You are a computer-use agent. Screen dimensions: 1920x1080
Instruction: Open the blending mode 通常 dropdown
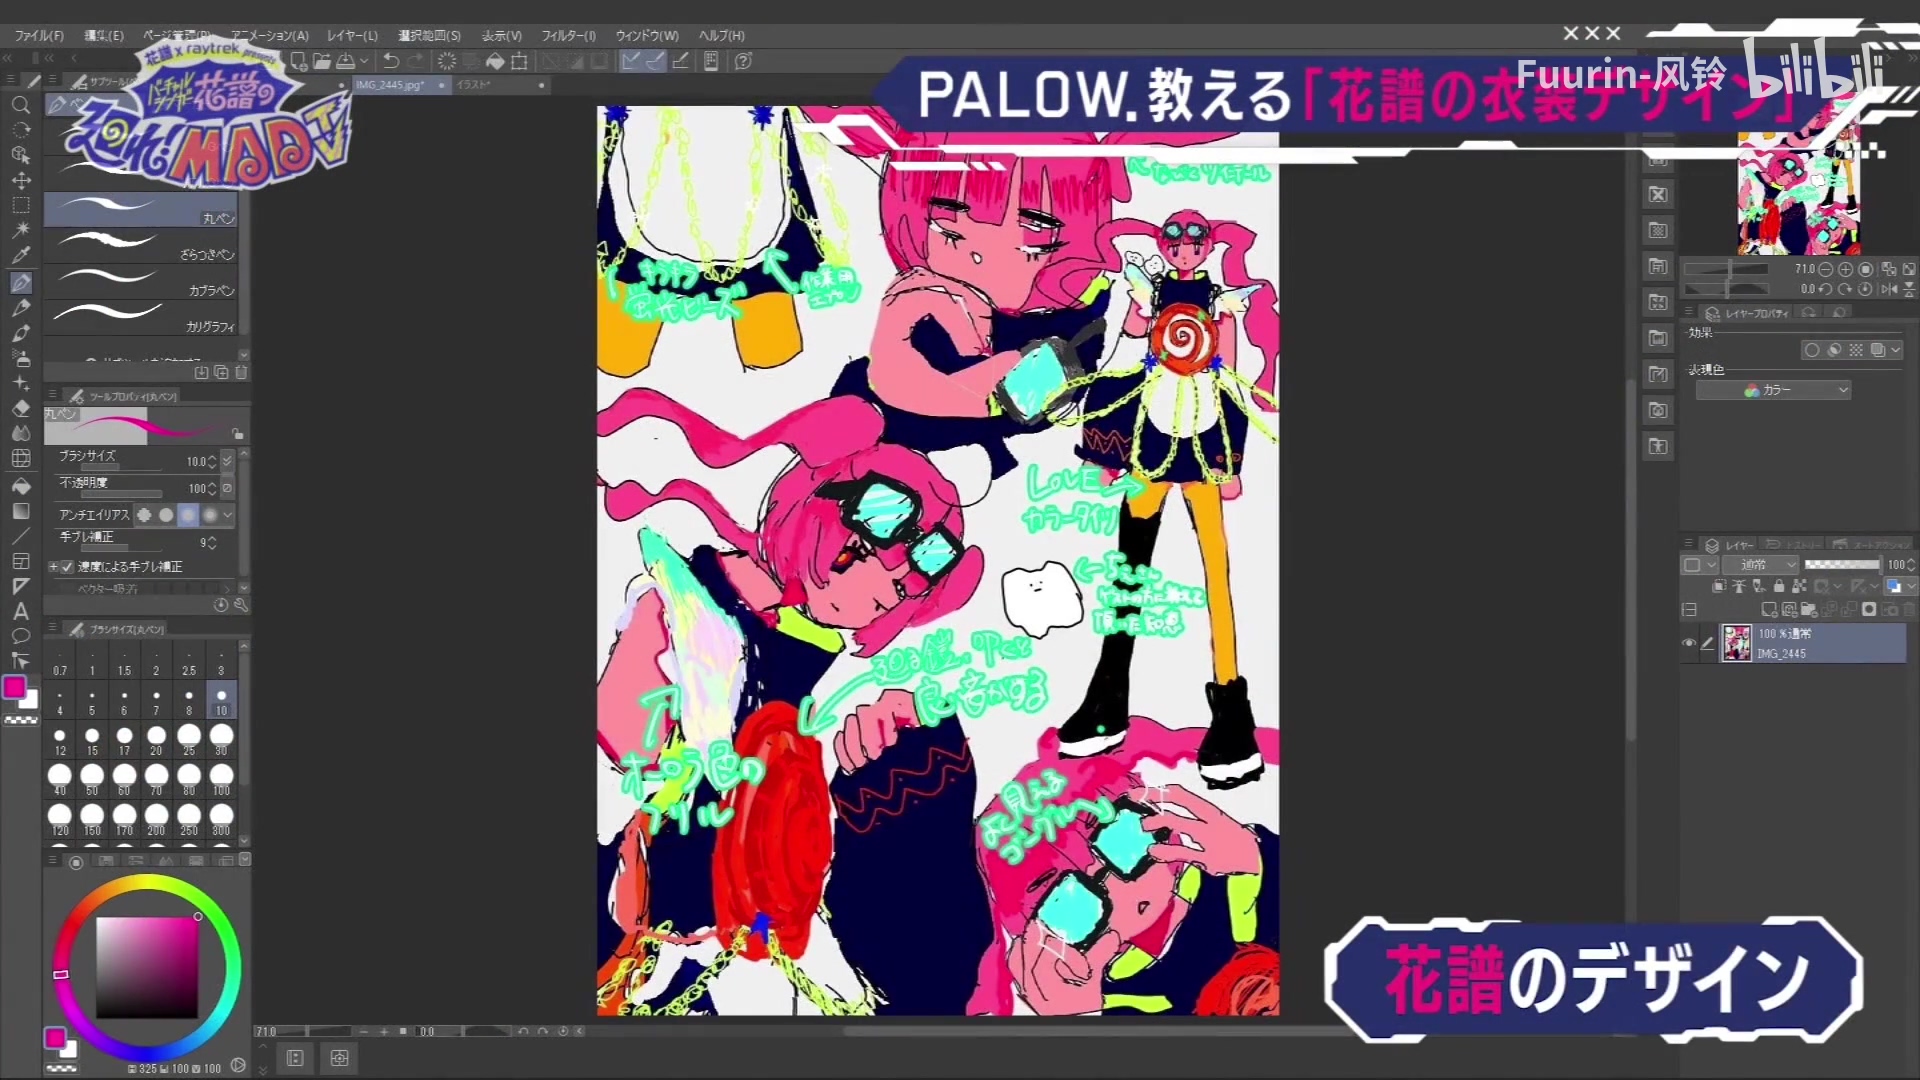coord(1760,565)
